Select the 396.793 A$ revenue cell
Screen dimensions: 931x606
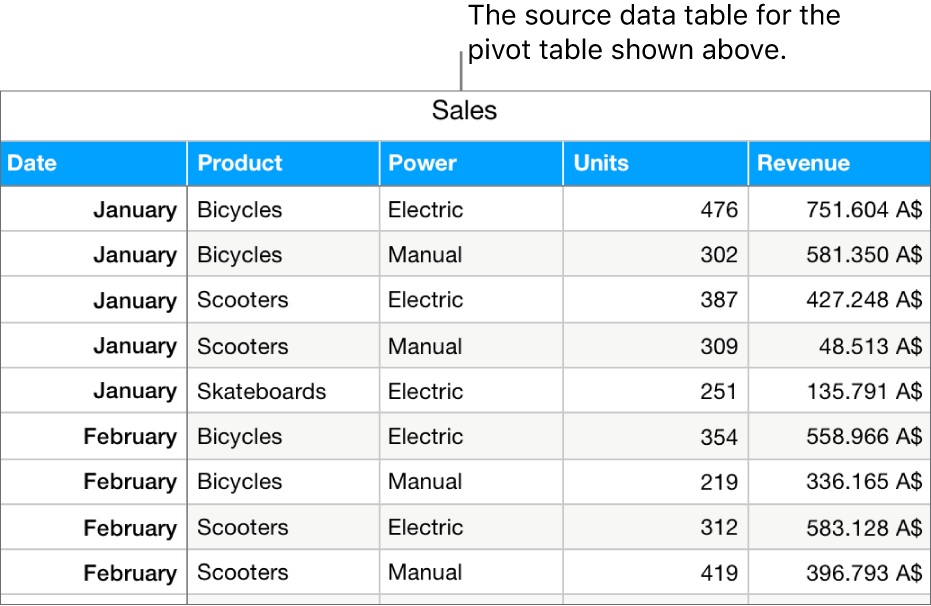tap(864, 573)
